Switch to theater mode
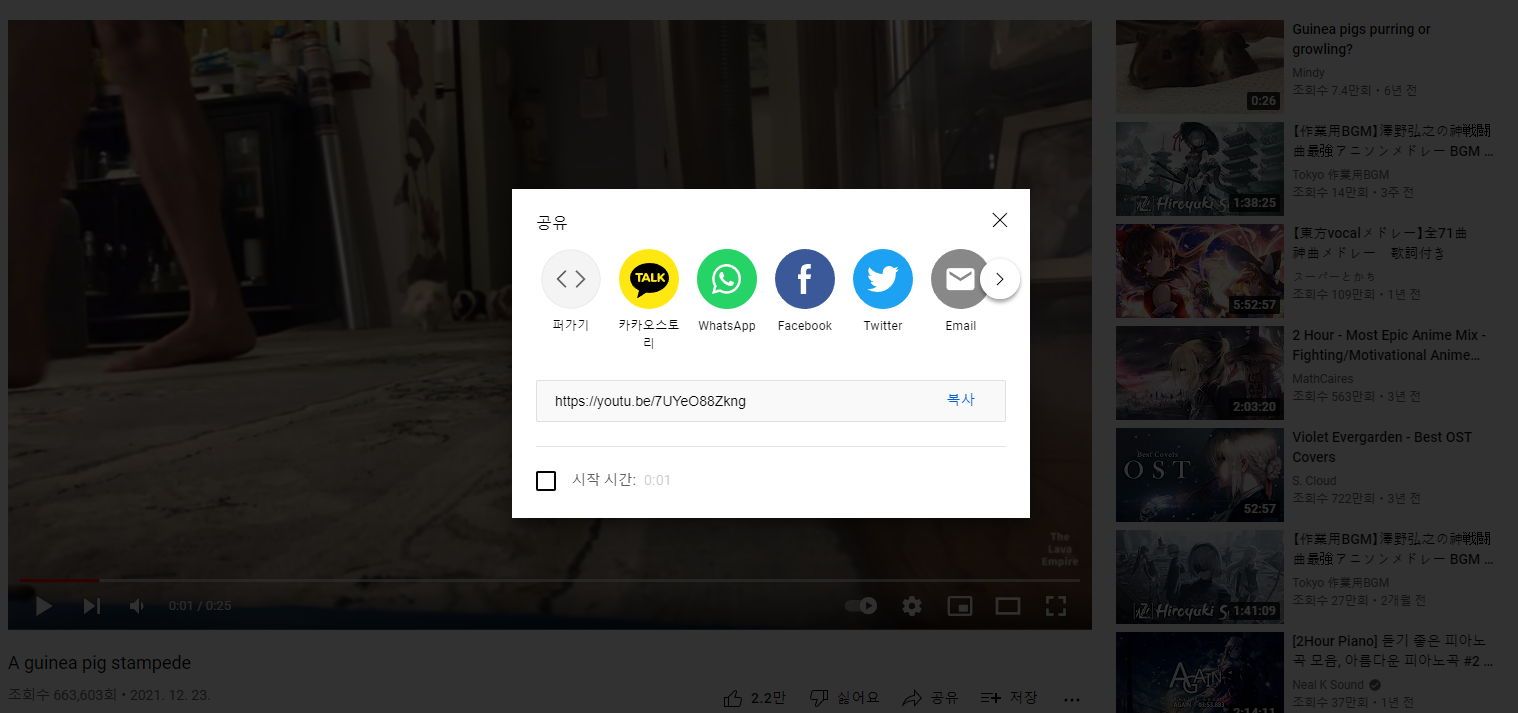The image size is (1518, 713). click(x=1008, y=606)
